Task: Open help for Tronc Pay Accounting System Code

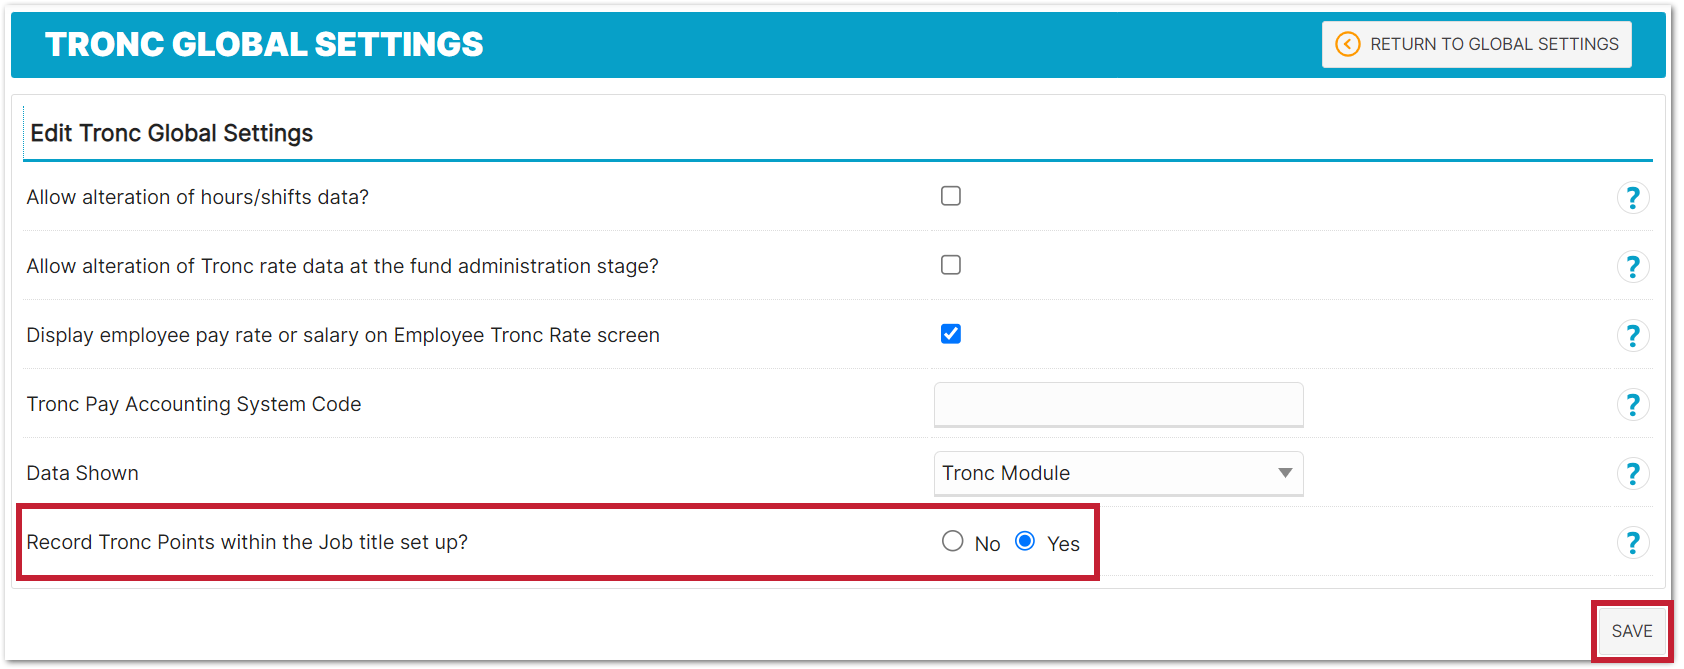Action: point(1632,405)
